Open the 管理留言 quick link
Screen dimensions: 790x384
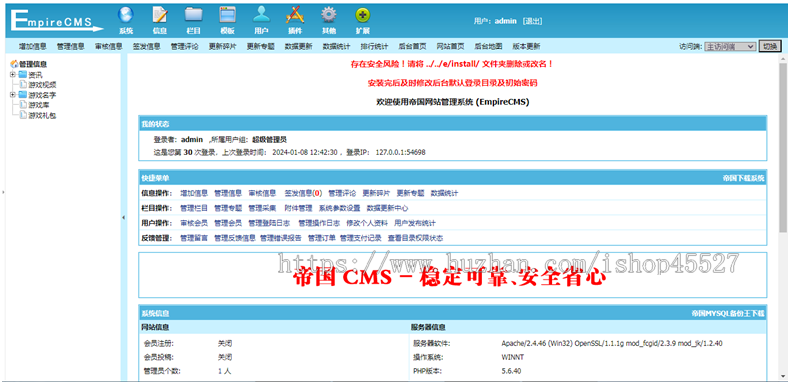(194, 238)
